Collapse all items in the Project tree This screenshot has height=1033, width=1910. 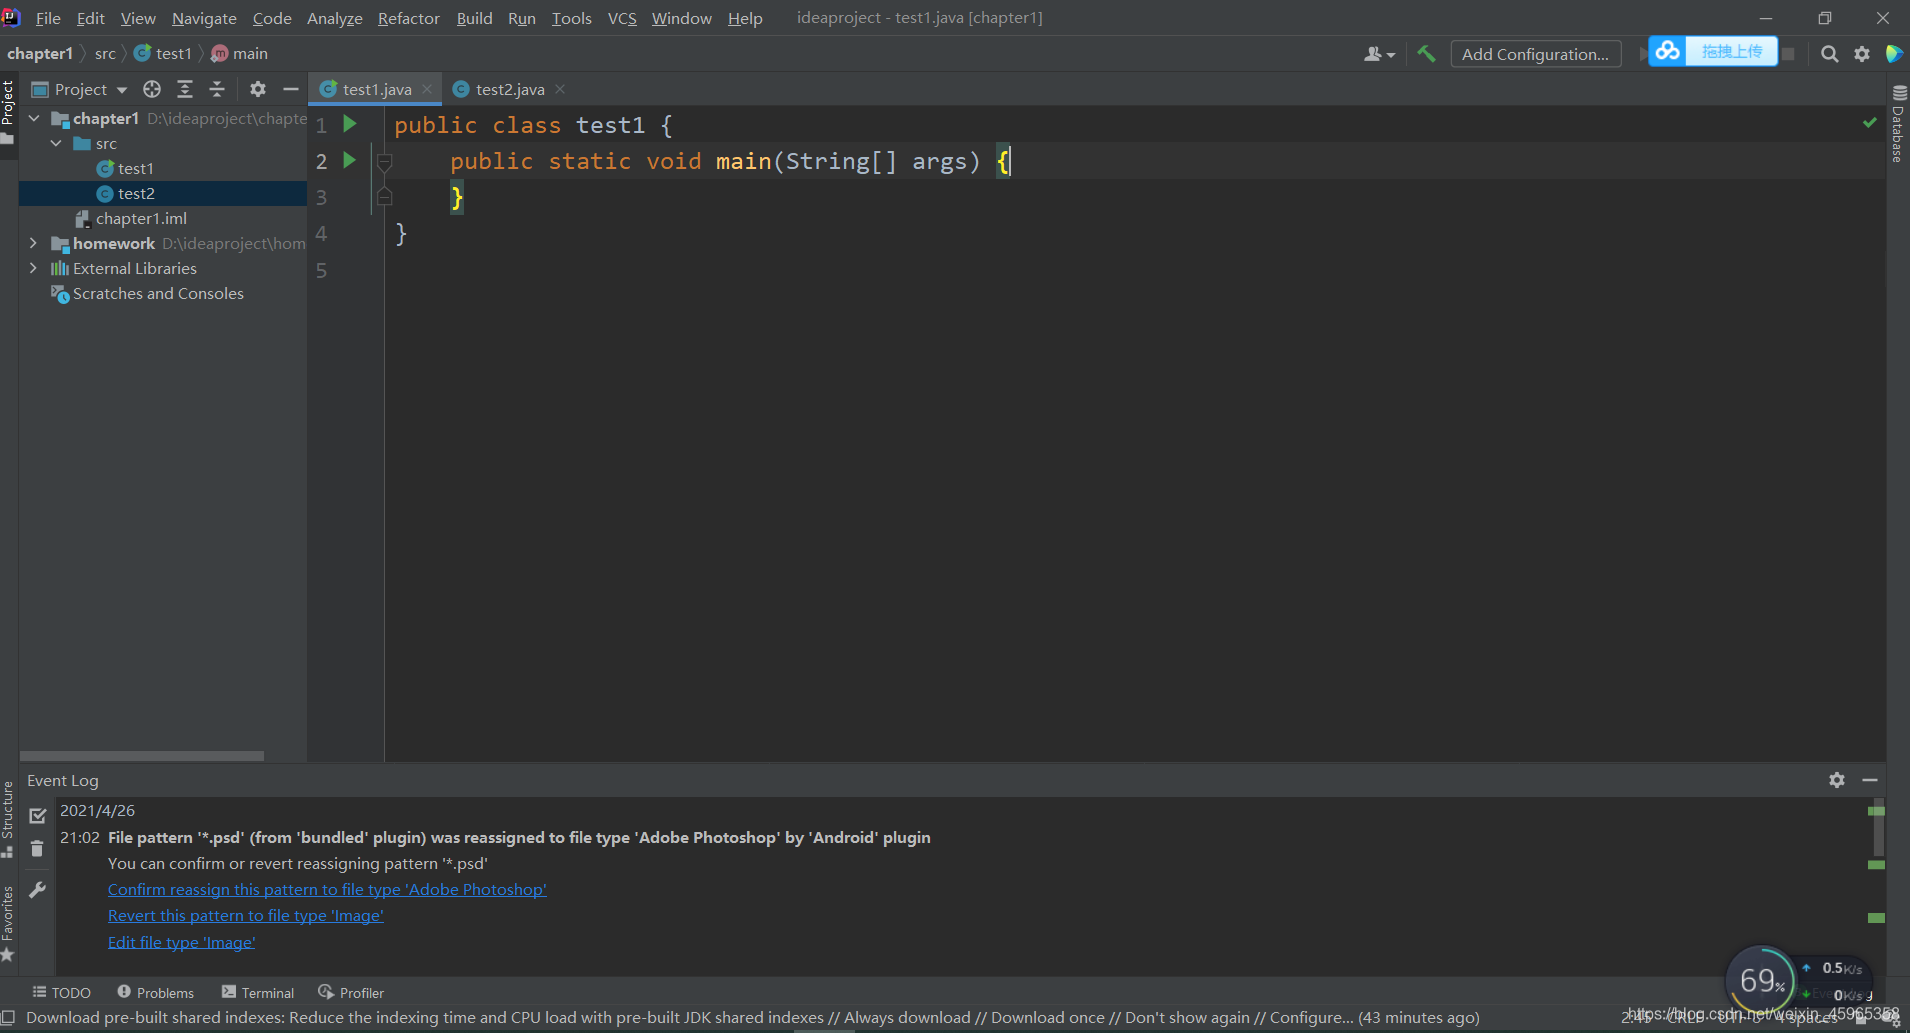point(217,89)
